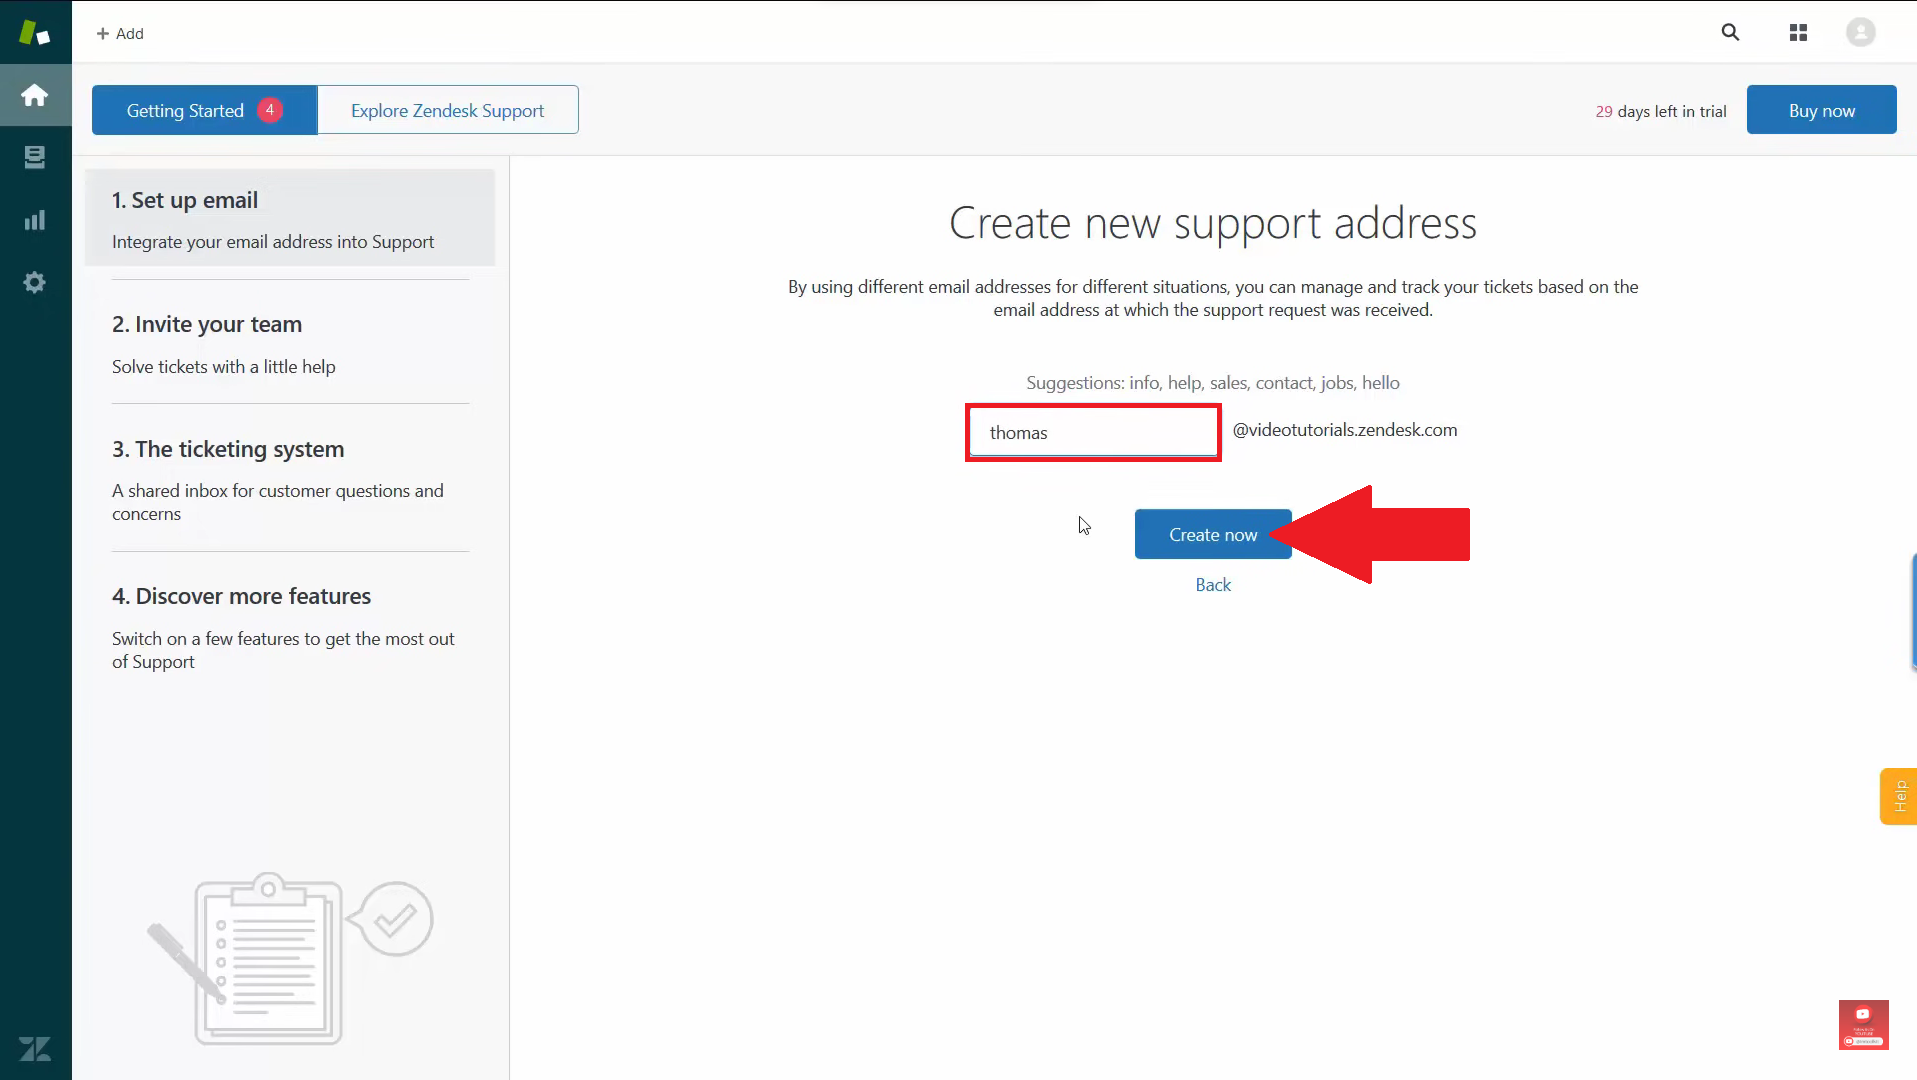The image size is (1917, 1080).
Task: Click the Back link
Action: (x=1213, y=585)
